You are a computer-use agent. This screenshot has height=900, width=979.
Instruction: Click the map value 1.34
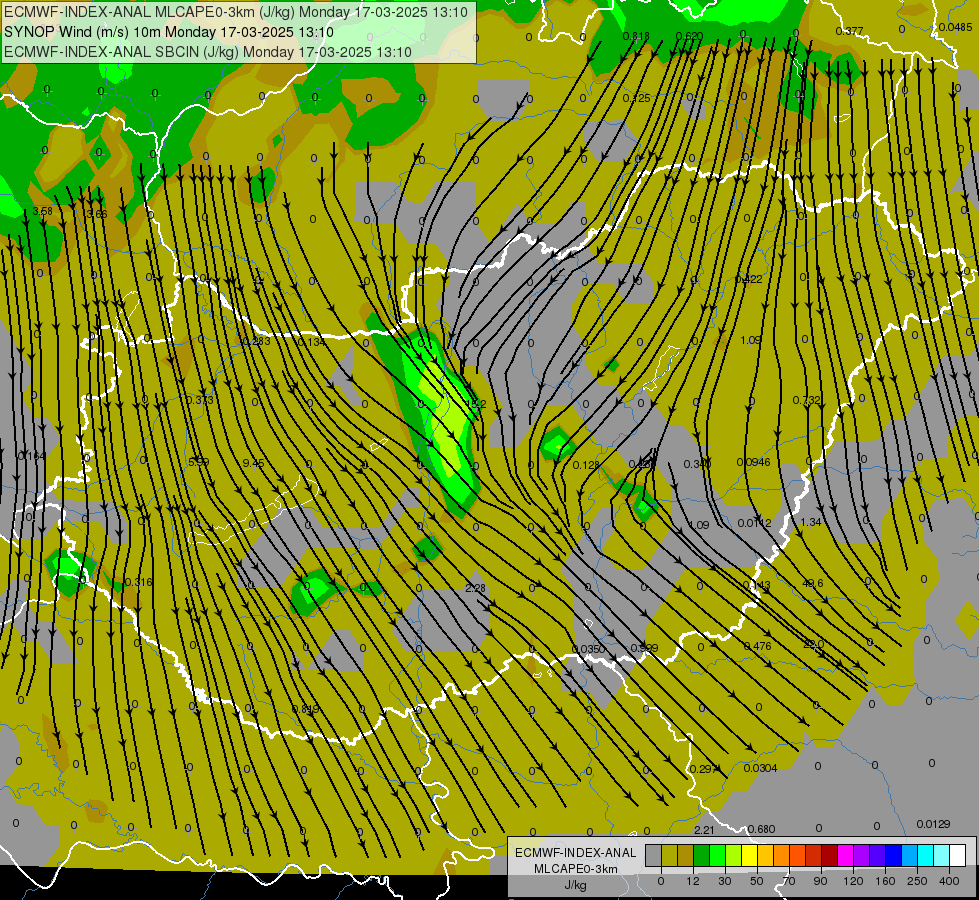810,522
